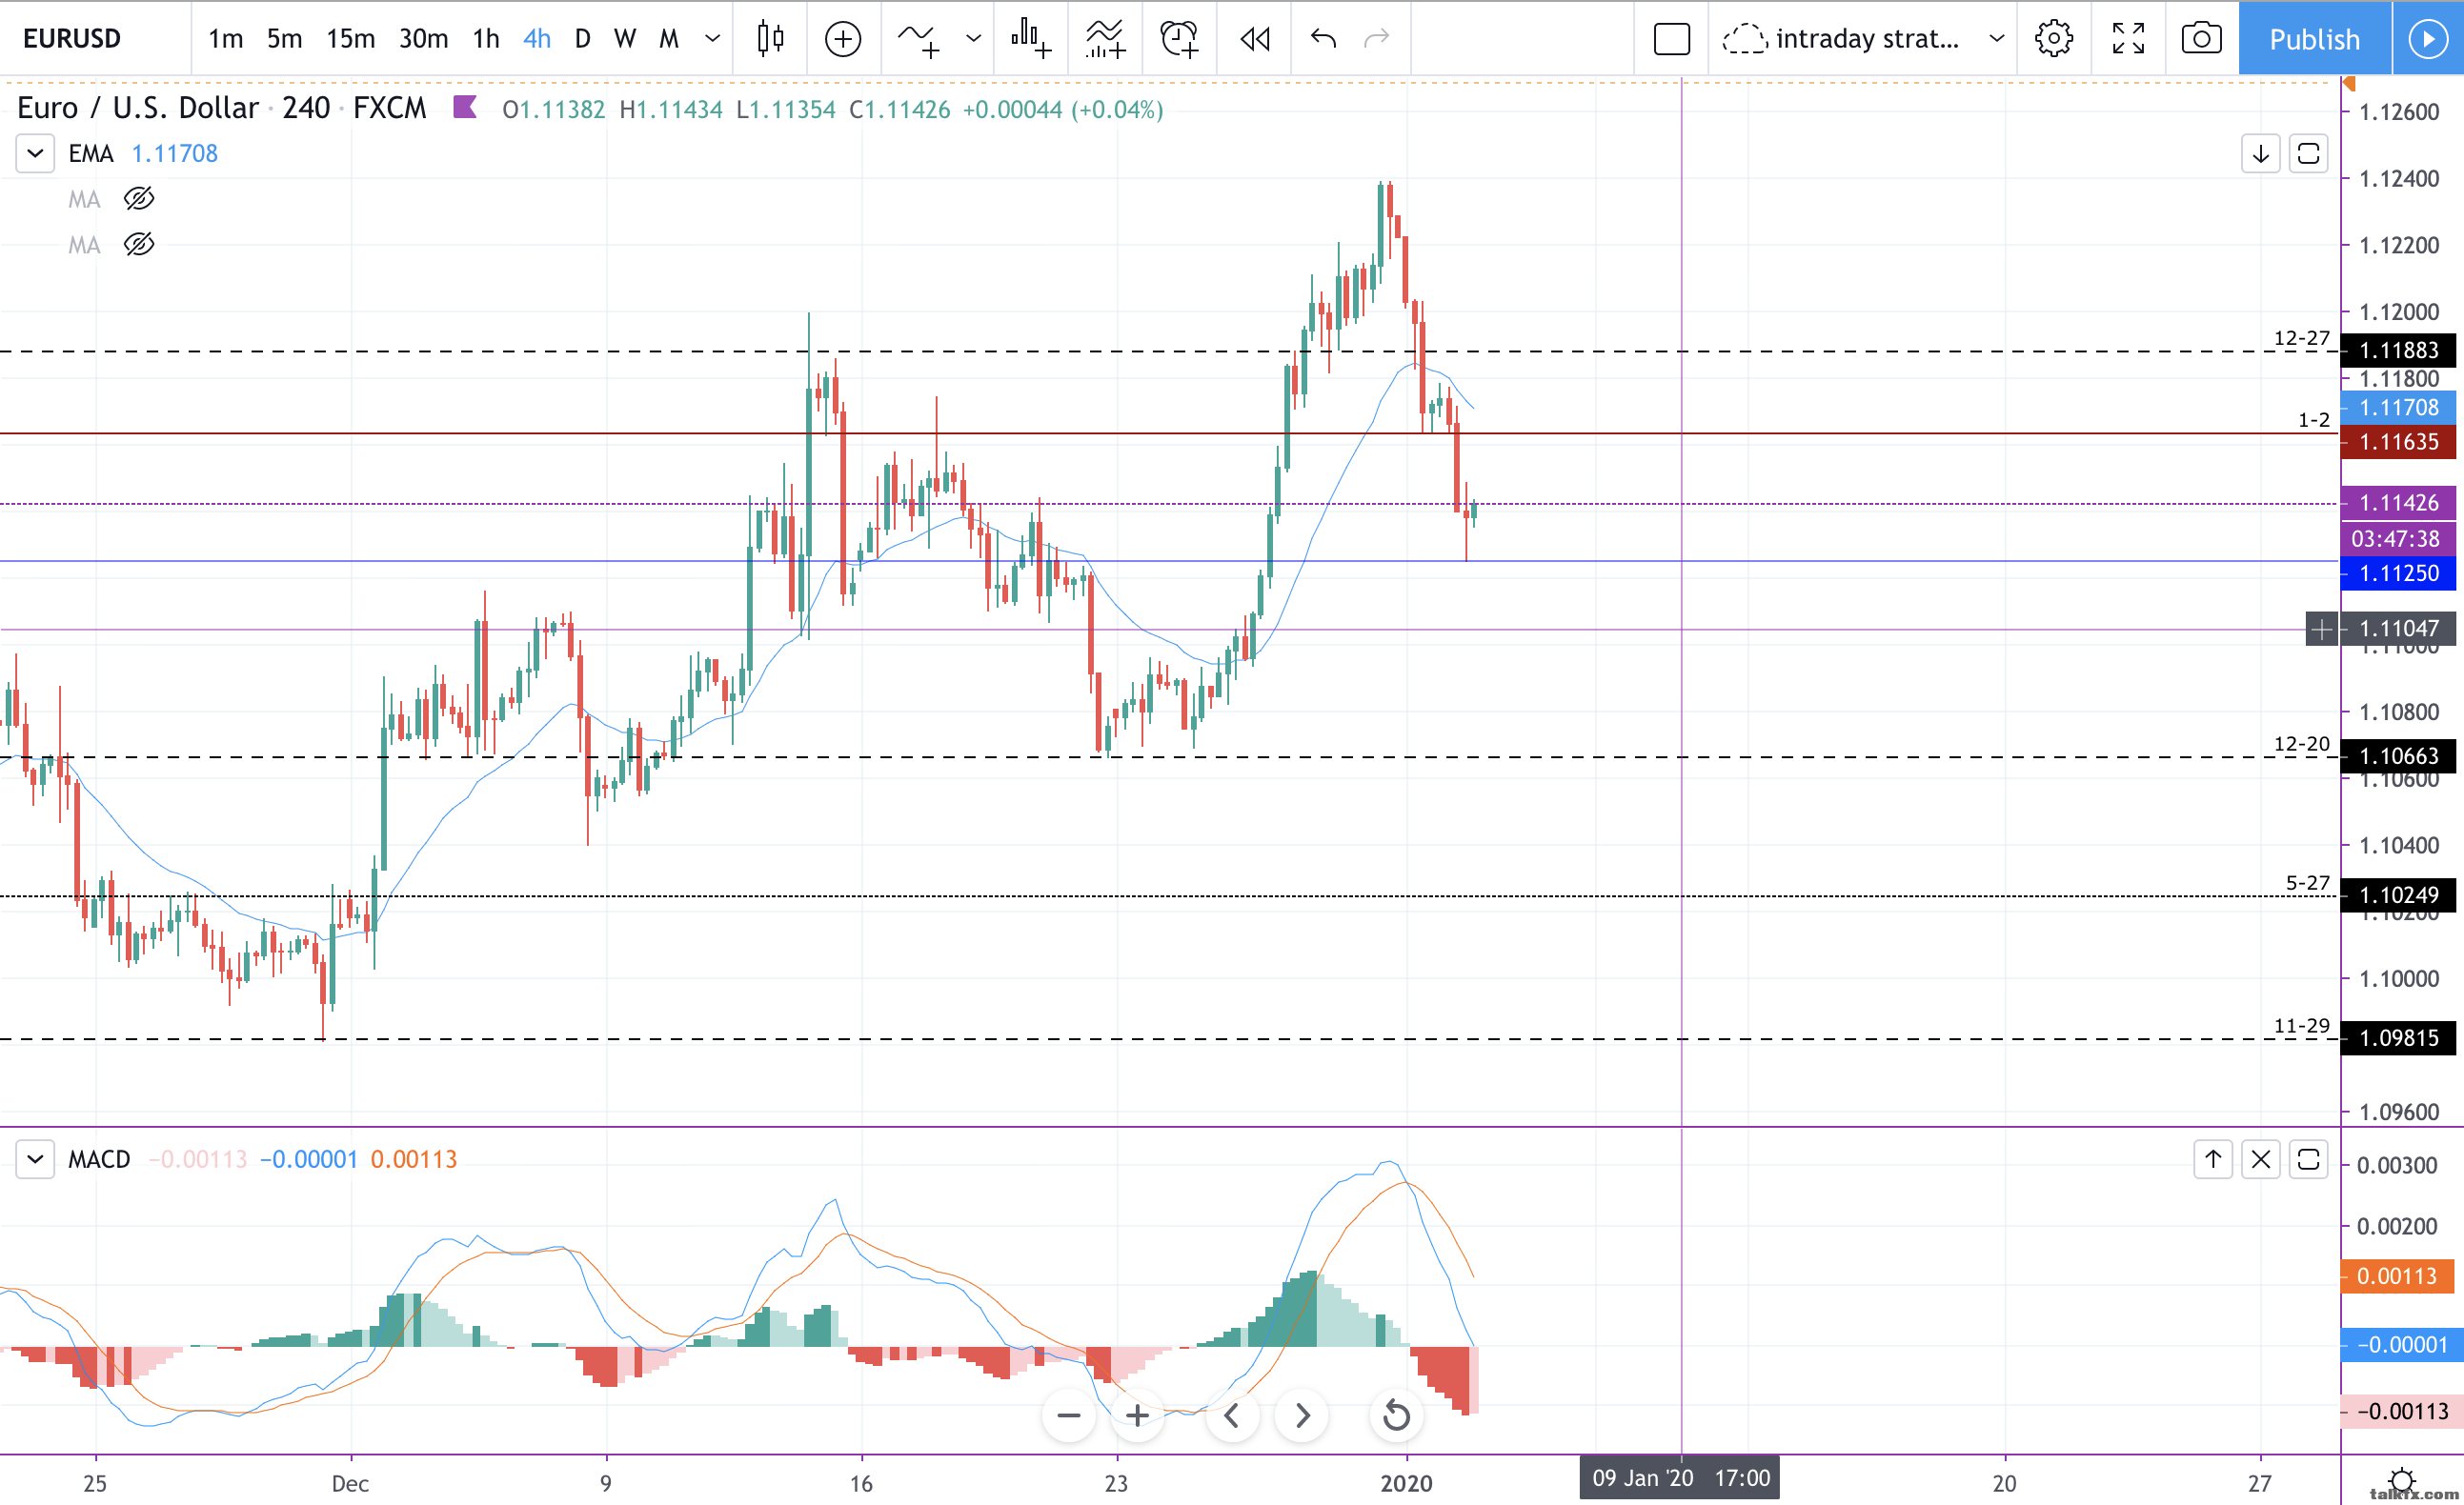Click the plus icon beside price 1.11047
Viewport: 2464px width, 1505px height.
coord(2322,629)
